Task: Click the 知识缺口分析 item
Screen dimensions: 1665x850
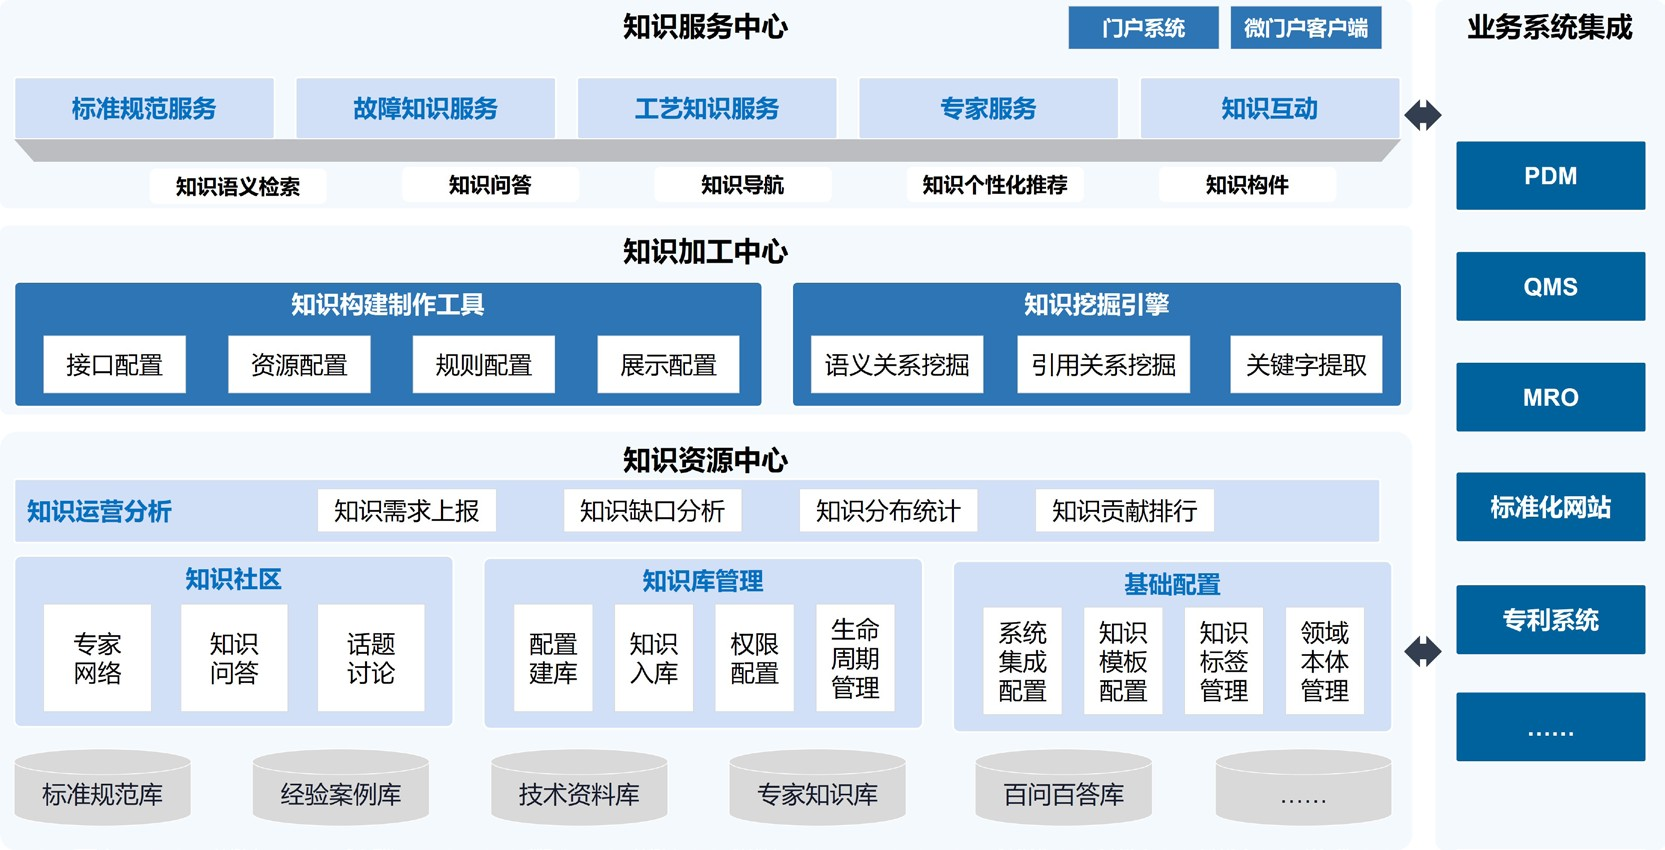Action: pyautogui.click(x=652, y=511)
